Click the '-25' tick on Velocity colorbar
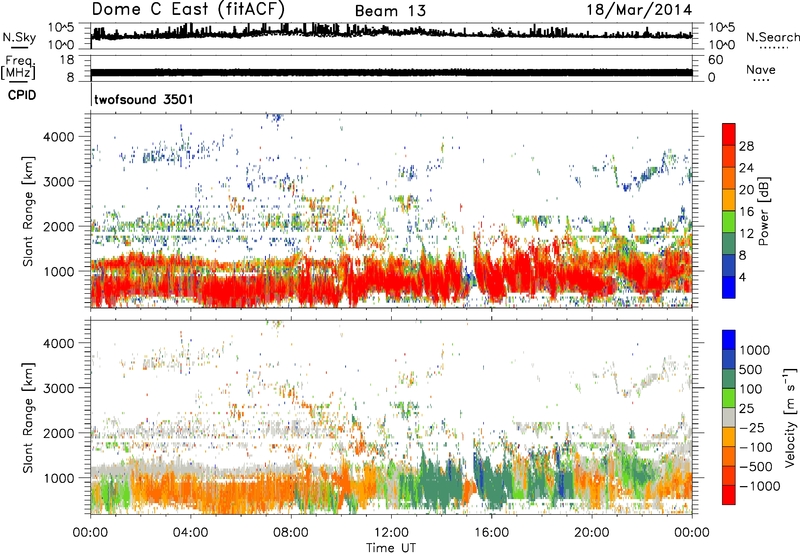The width and height of the screenshot is (800, 554). pyautogui.click(x=753, y=427)
